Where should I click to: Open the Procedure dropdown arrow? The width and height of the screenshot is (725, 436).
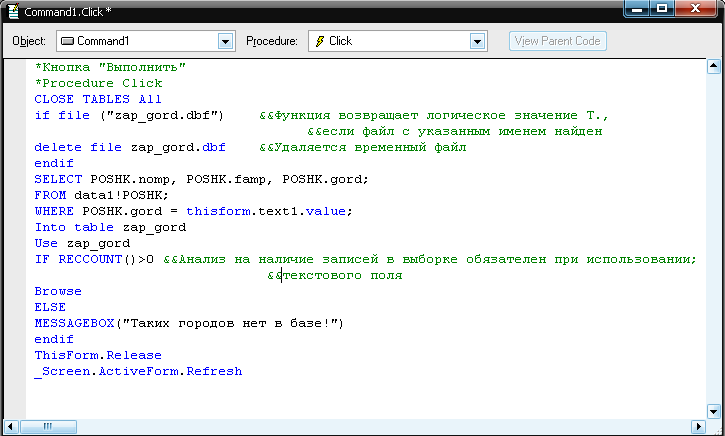(x=477, y=41)
